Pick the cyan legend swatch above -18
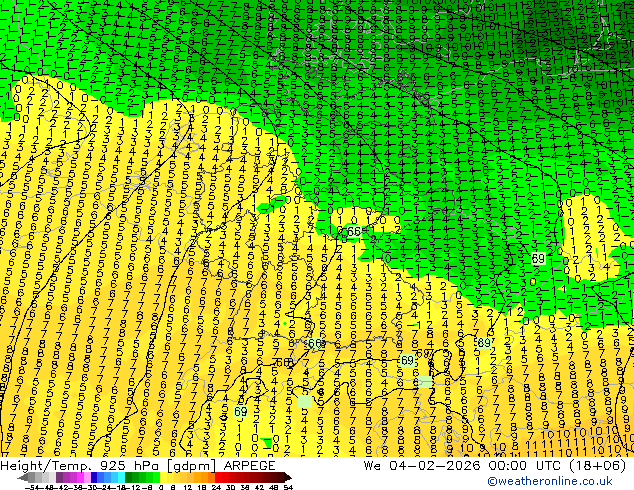This screenshot has height=490, width=634. click(x=121, y=477)
